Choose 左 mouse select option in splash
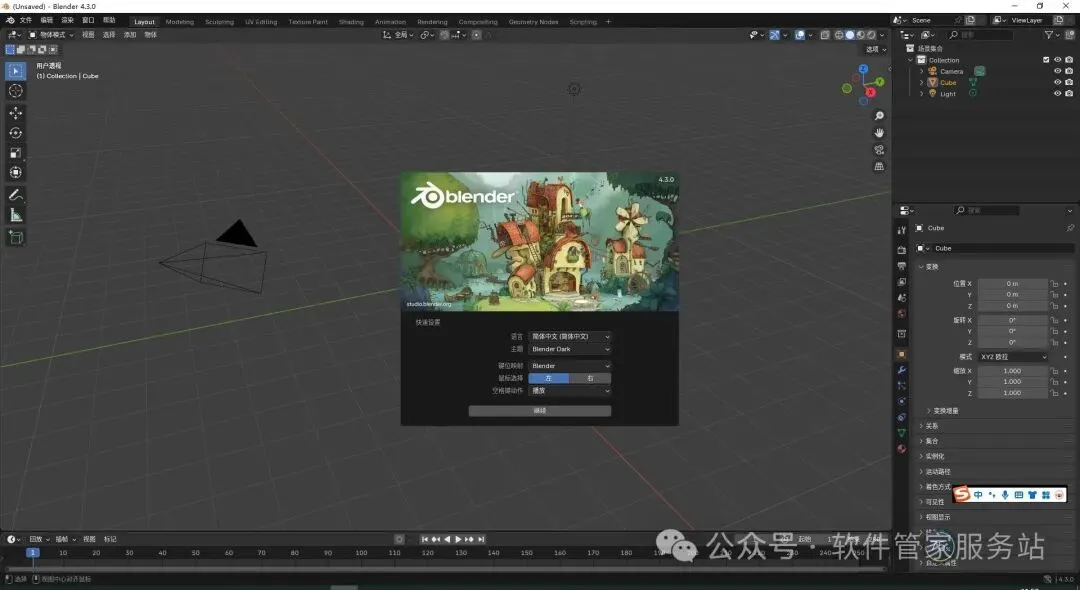This screenshot has height=590, width=1080. [x=549, y=378]
